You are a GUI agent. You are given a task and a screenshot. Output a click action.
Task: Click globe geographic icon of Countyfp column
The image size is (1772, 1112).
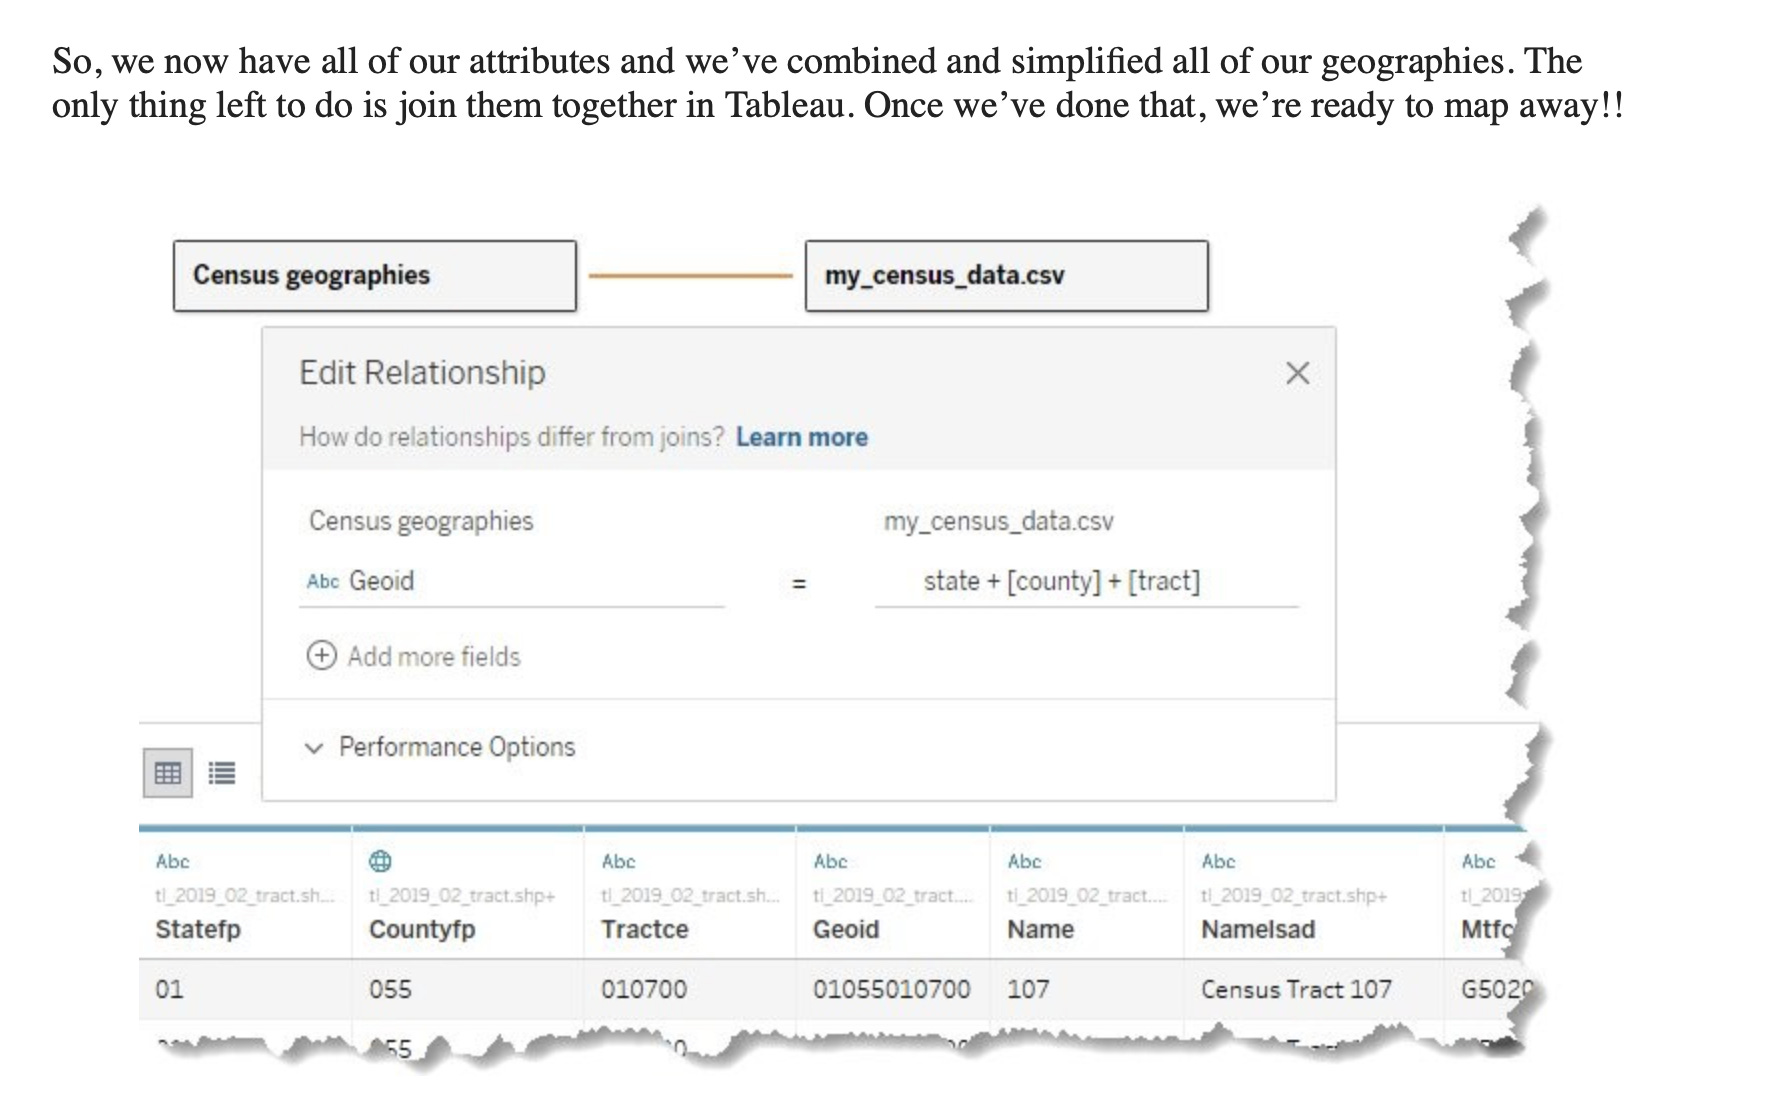pos(381,861)
